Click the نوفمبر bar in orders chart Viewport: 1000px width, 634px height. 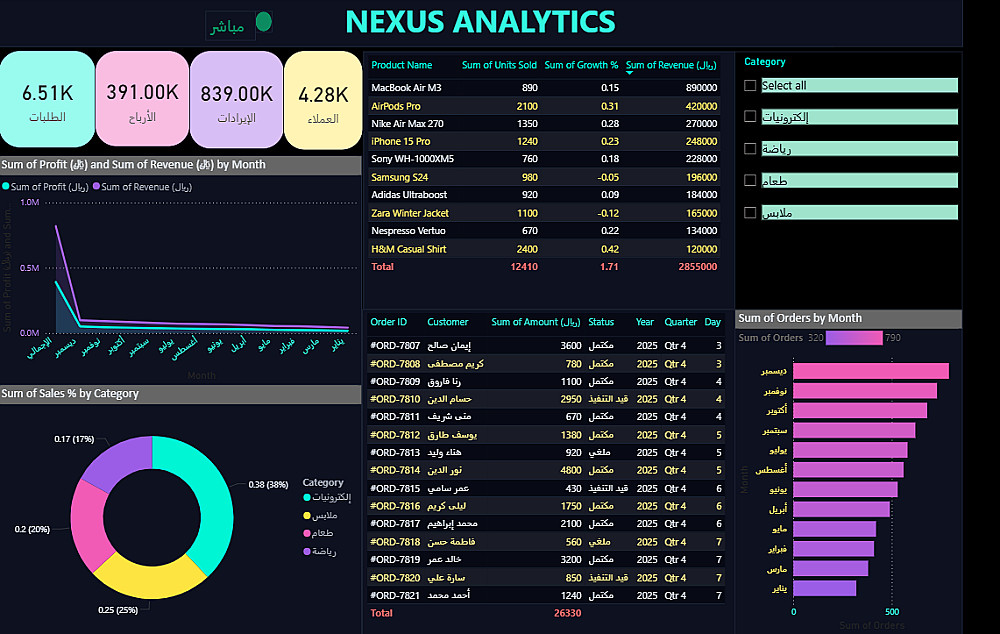point(865,391)
